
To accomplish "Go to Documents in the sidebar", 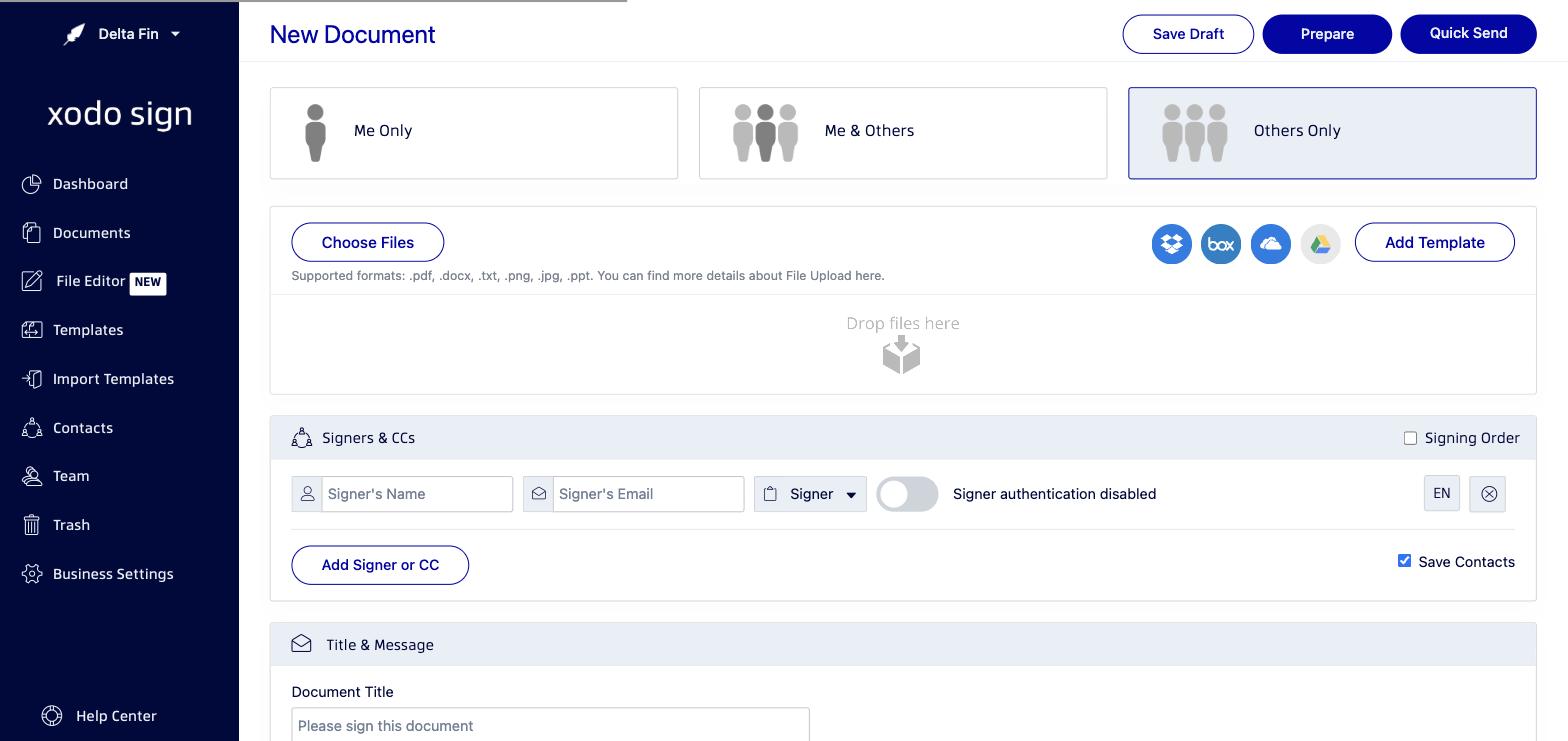I will [x=91, y=233].
